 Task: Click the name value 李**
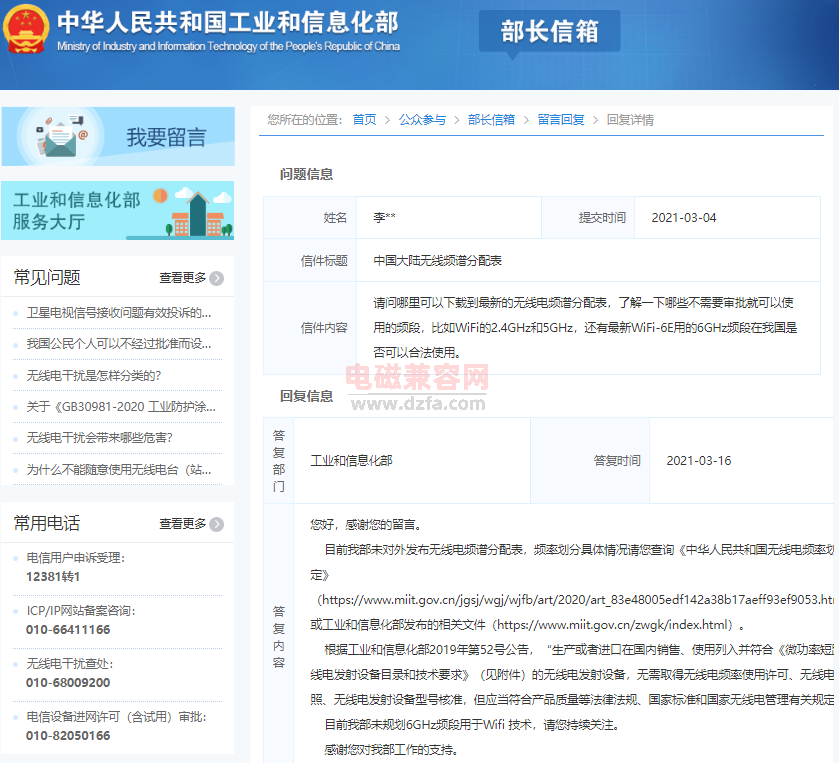[x=384, y=218]
